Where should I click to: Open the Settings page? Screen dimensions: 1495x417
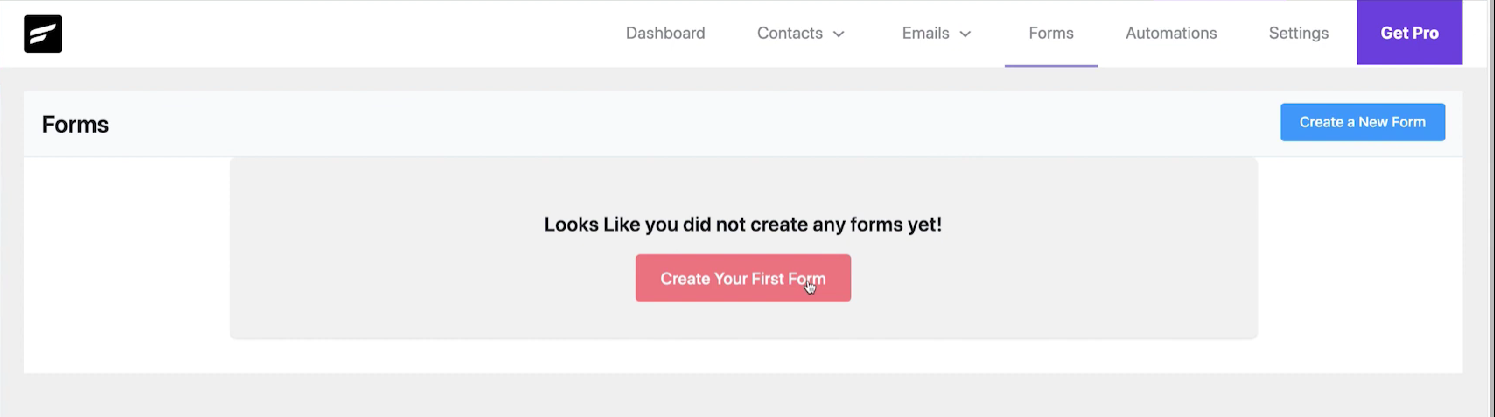point(1298,33)
